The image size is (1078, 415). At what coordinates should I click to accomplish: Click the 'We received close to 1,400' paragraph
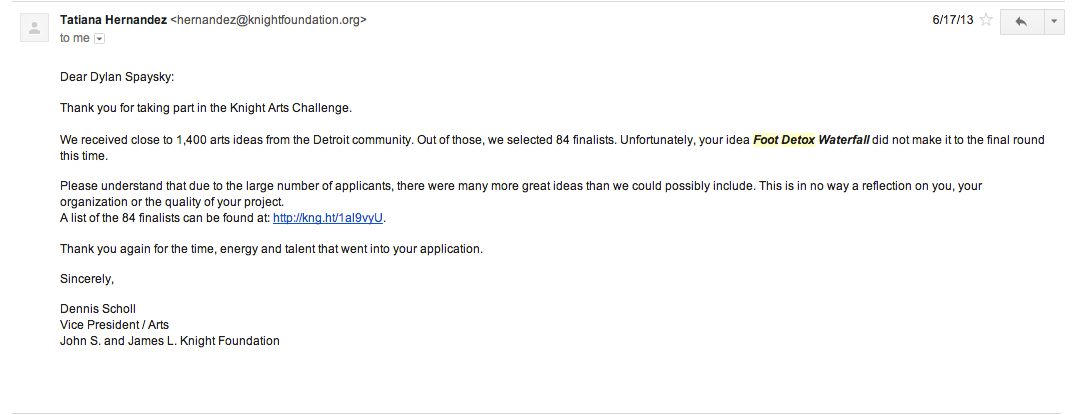tap(400, 140)
